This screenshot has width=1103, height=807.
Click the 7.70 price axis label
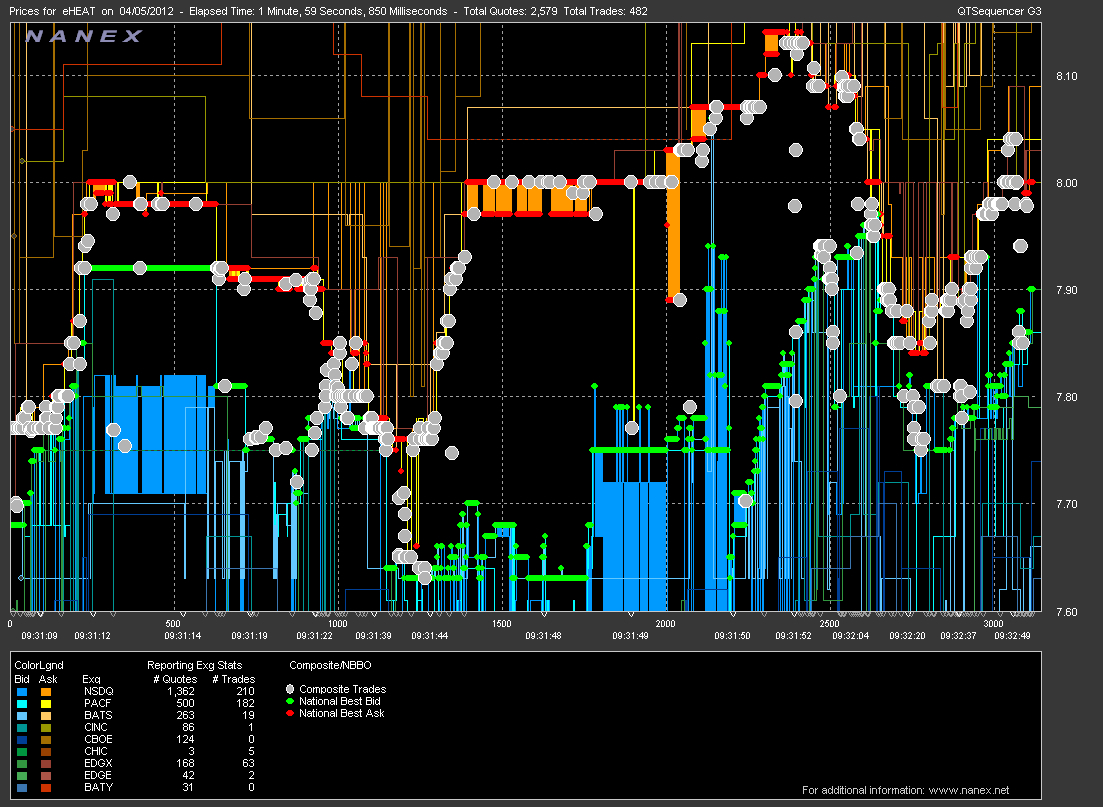(1066, 505)
